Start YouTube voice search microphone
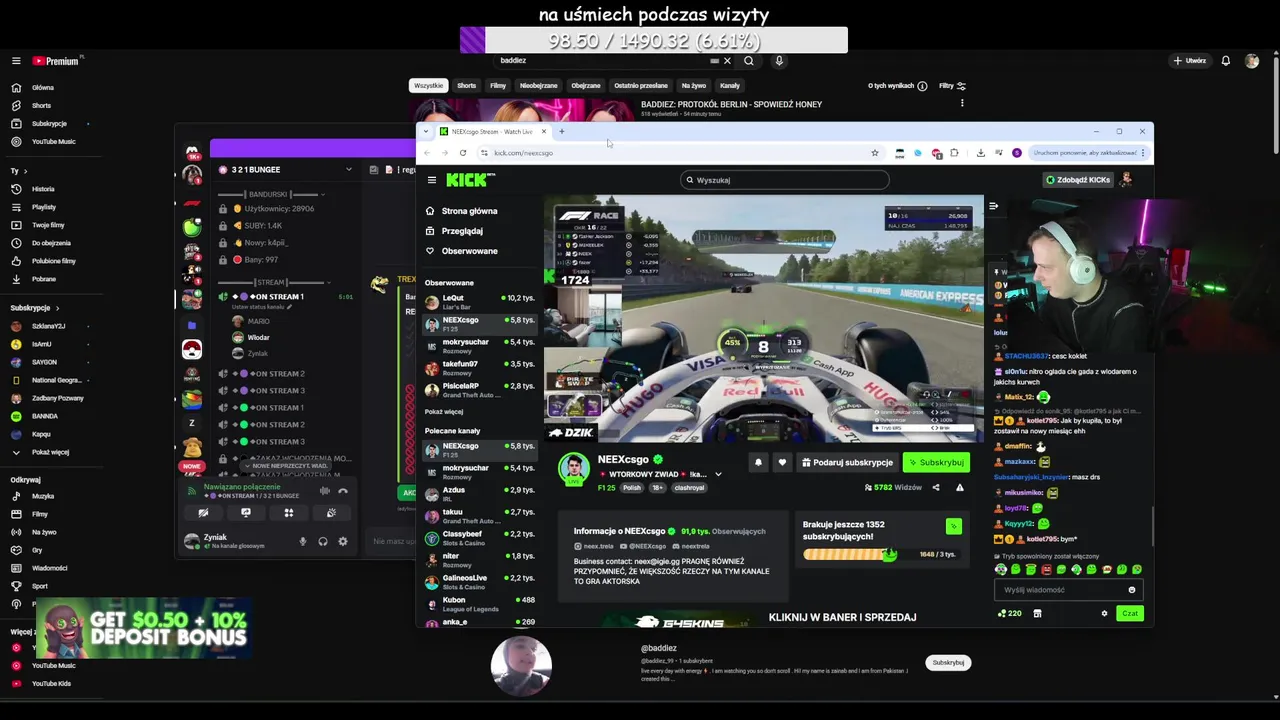 (x=779, y=61)
